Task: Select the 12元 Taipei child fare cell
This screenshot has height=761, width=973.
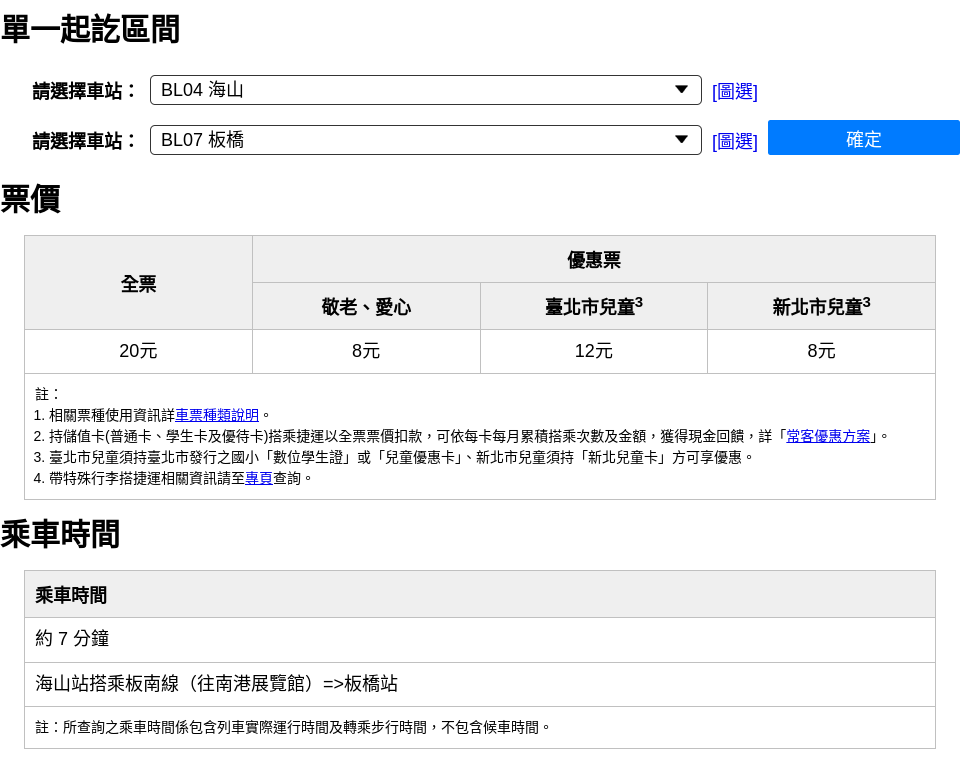Action: click(x=593, y=351)
